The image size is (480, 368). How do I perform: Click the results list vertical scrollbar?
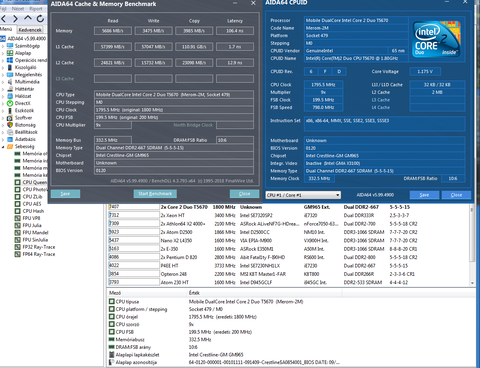pyautogui.click(x=472, y=244)
